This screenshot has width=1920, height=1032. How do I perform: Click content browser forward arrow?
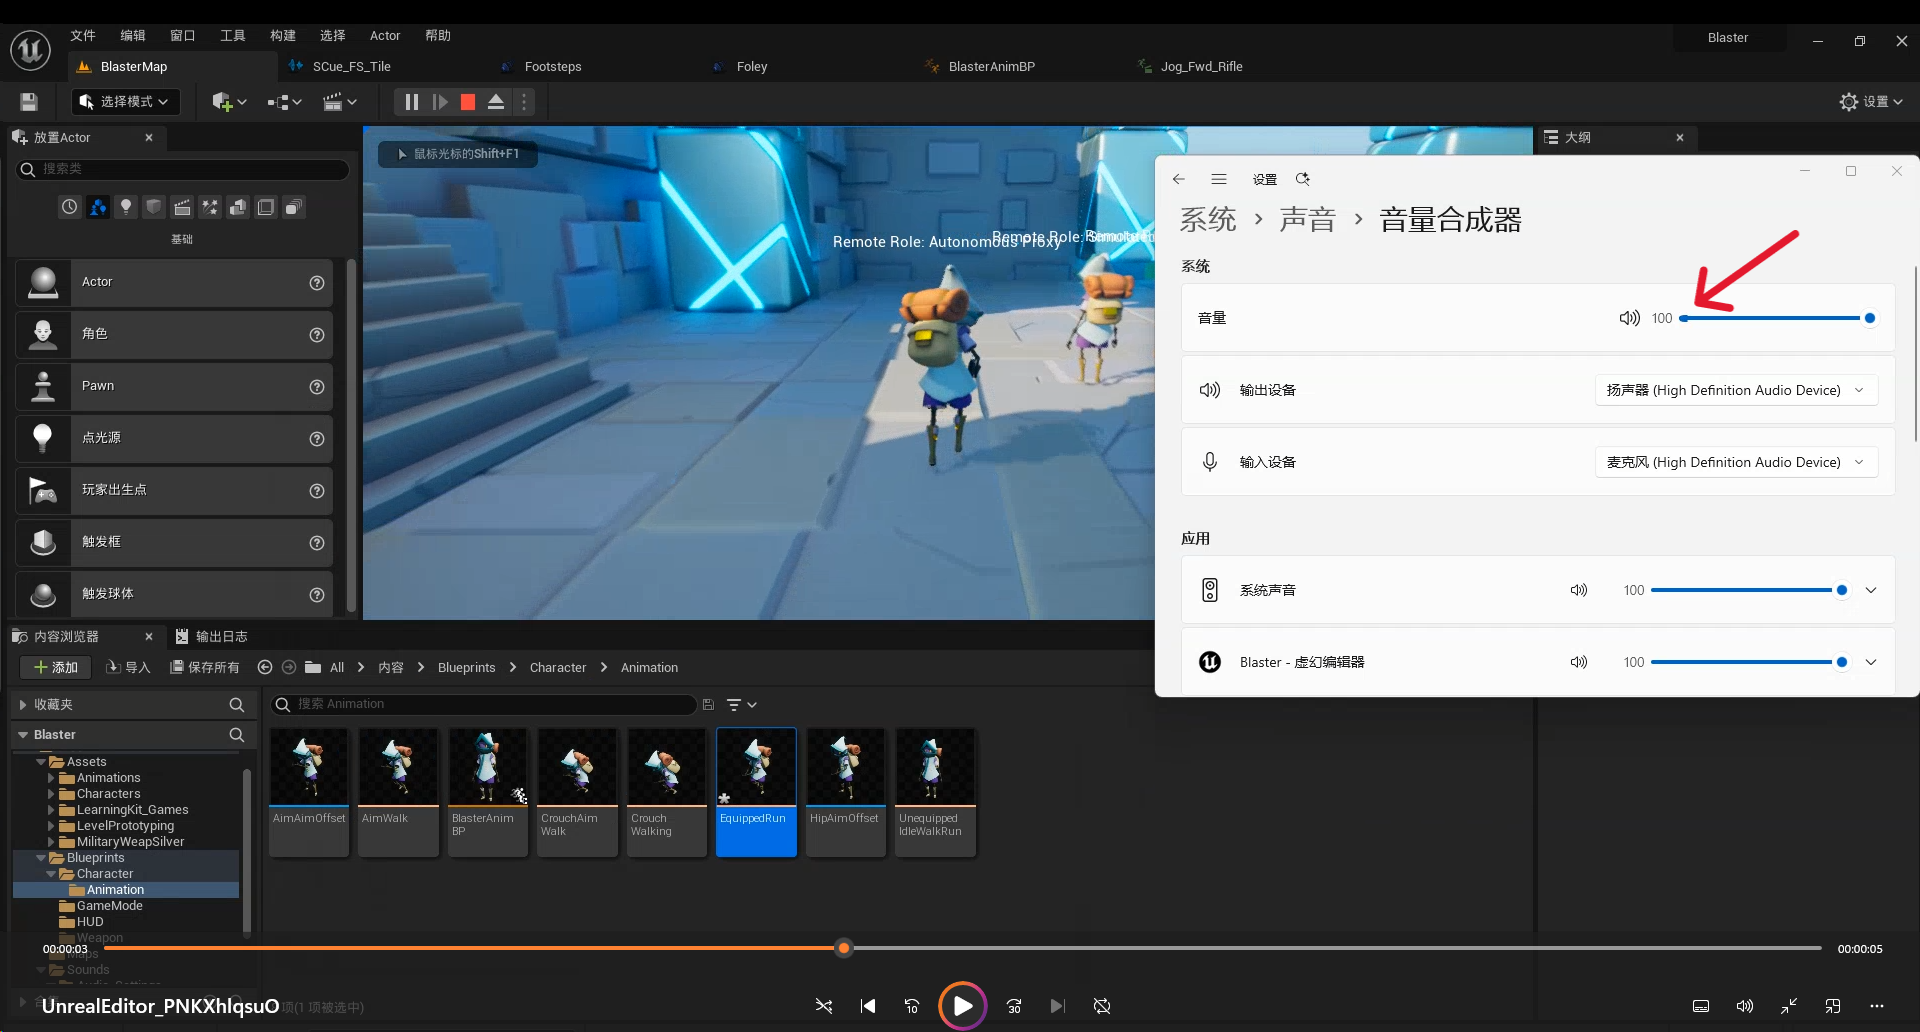[289, 667]
